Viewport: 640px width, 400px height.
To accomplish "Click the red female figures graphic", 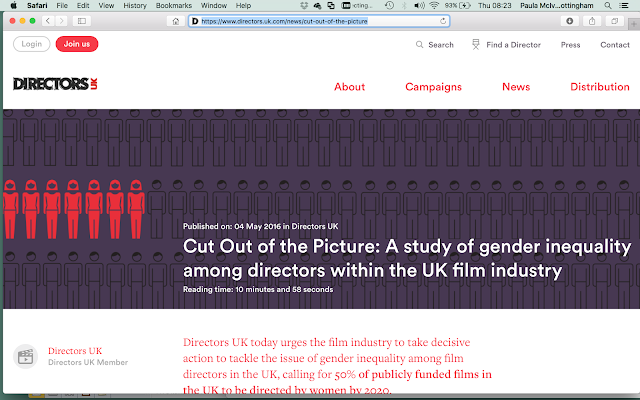I will coord(74,209).
